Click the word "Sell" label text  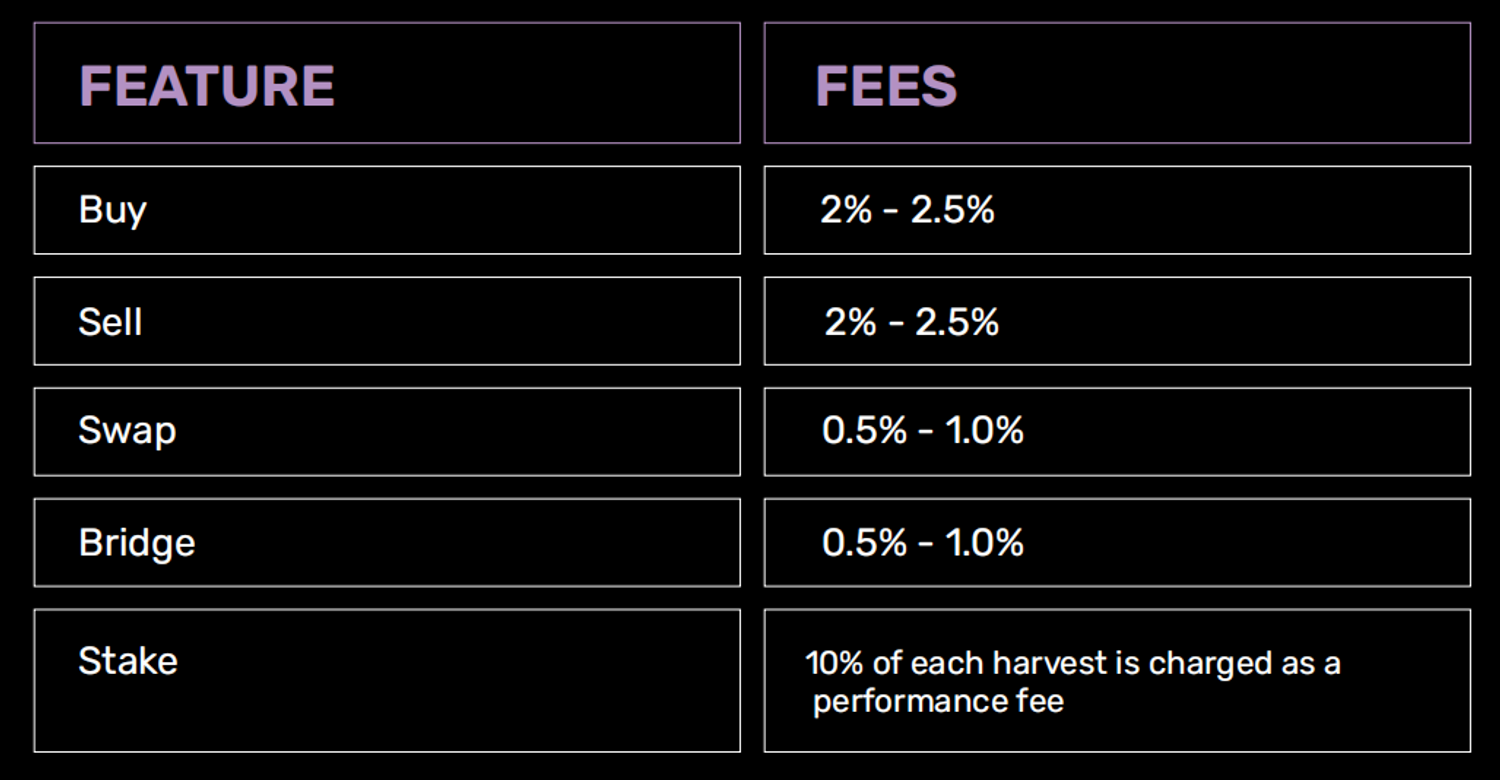(x=110, y=322)
